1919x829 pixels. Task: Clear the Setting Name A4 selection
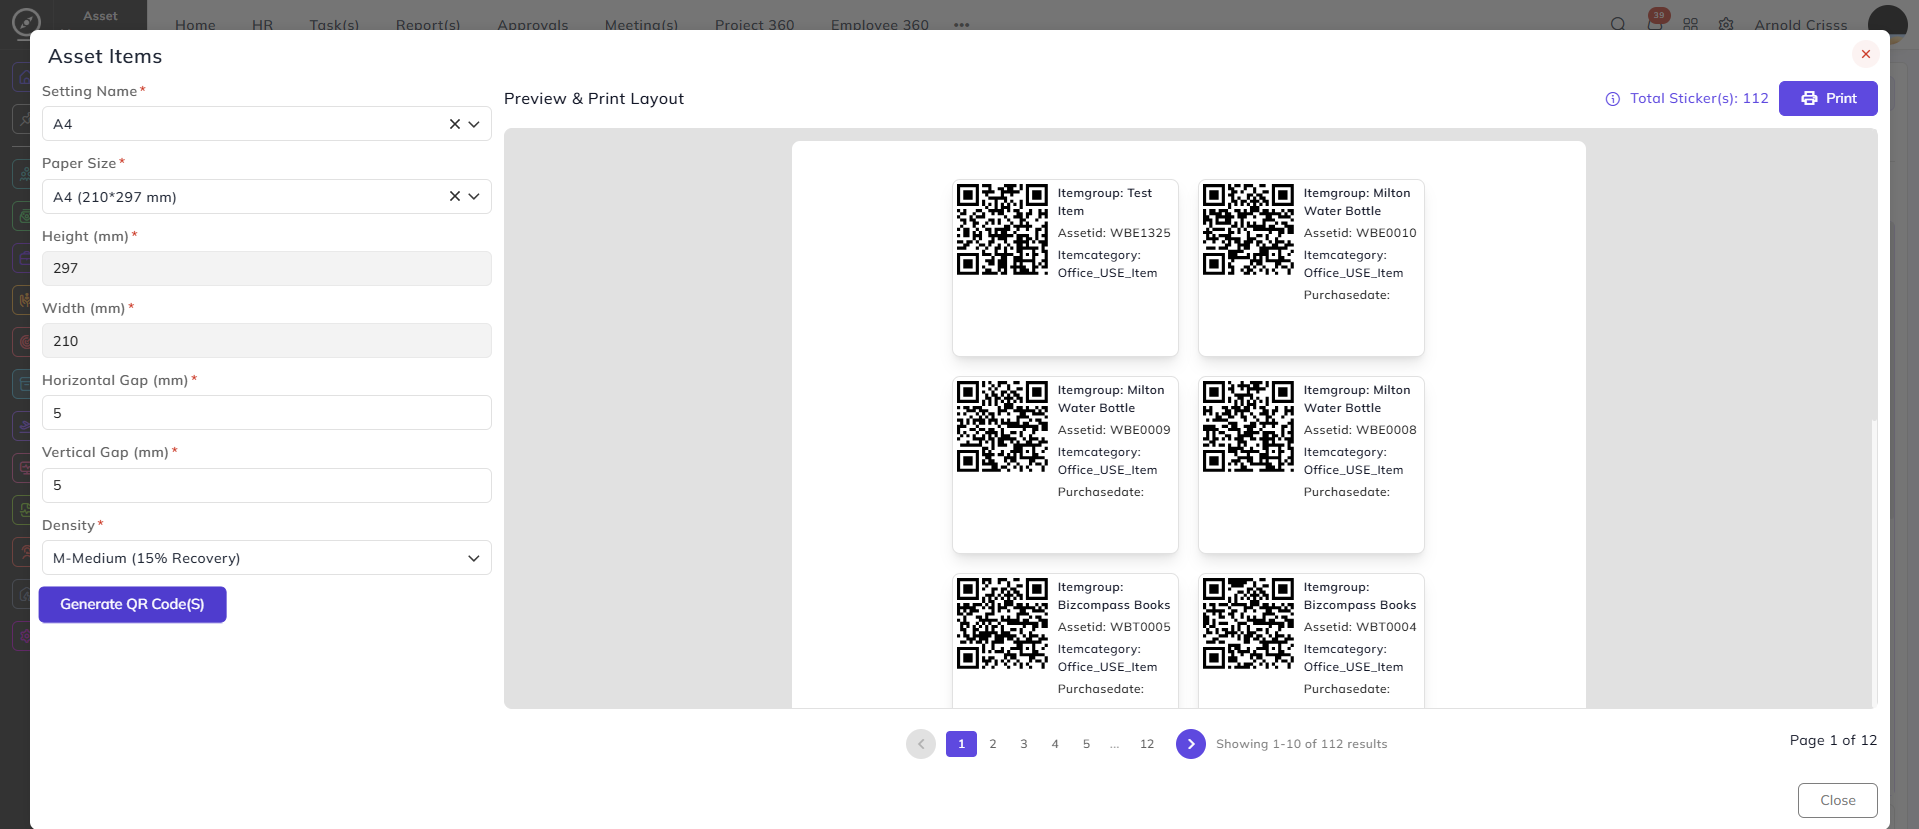point(454,124)
